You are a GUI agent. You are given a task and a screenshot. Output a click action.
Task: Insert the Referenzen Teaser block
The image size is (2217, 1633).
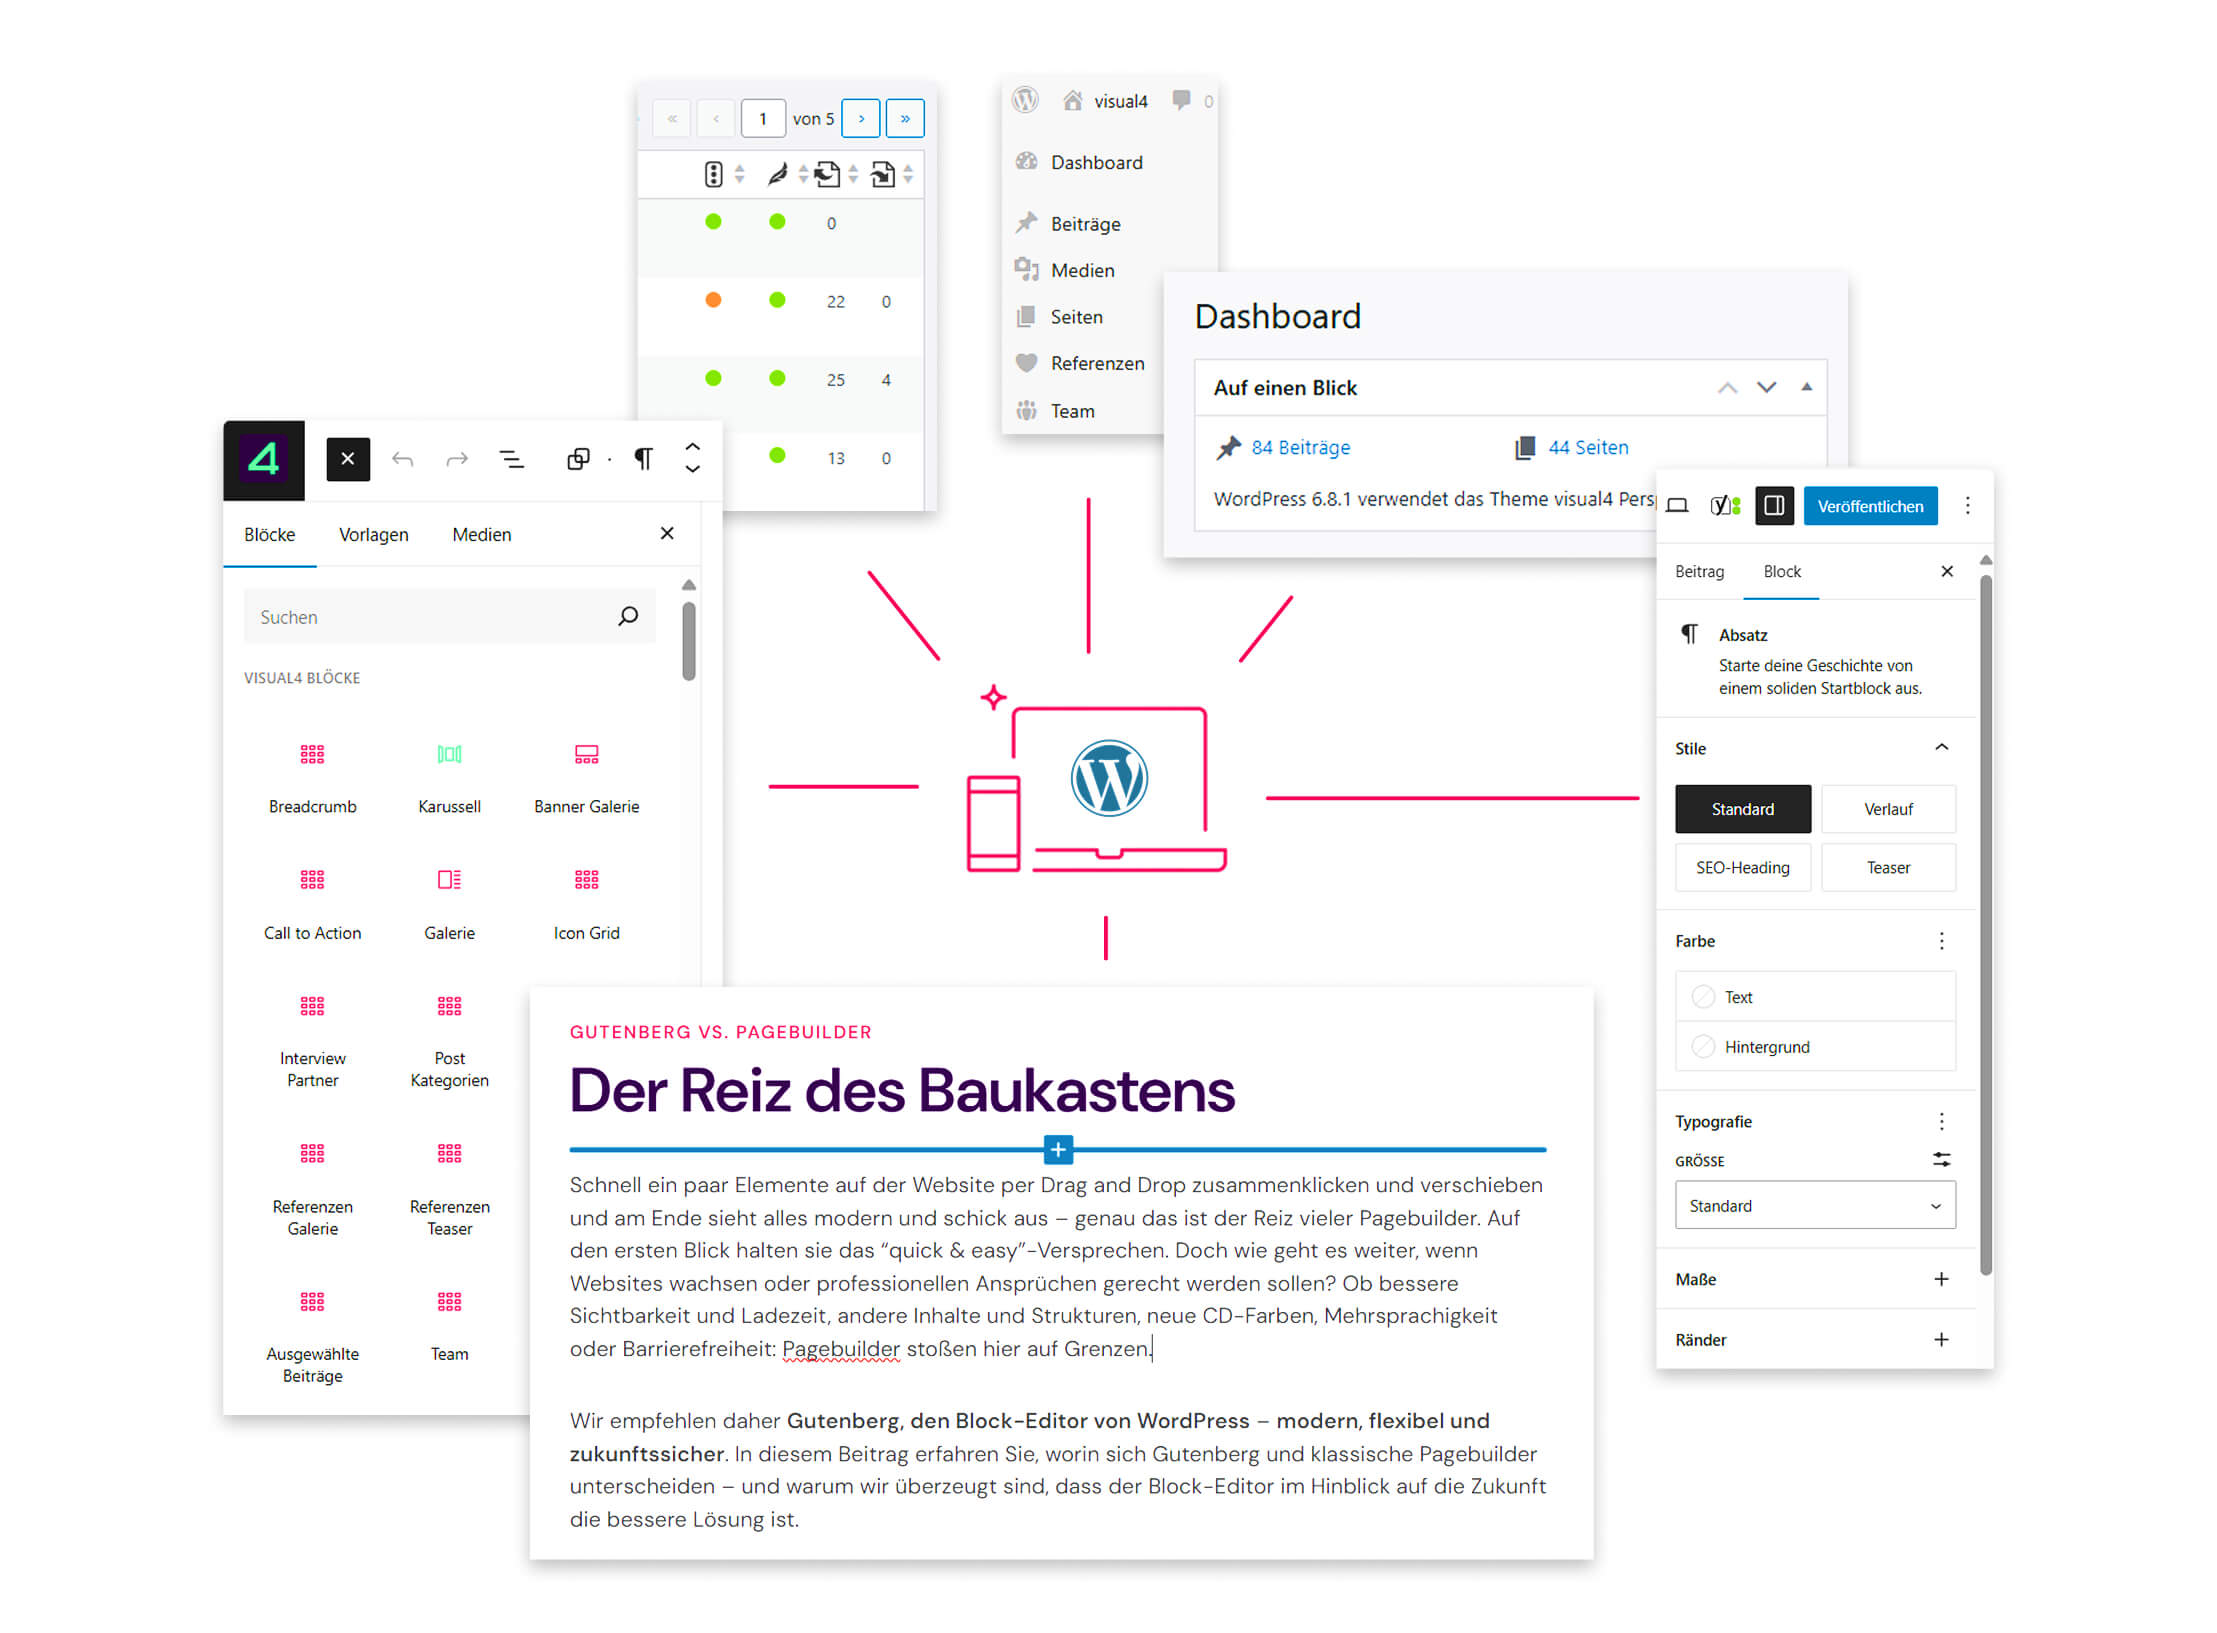tap(450, 1190)
